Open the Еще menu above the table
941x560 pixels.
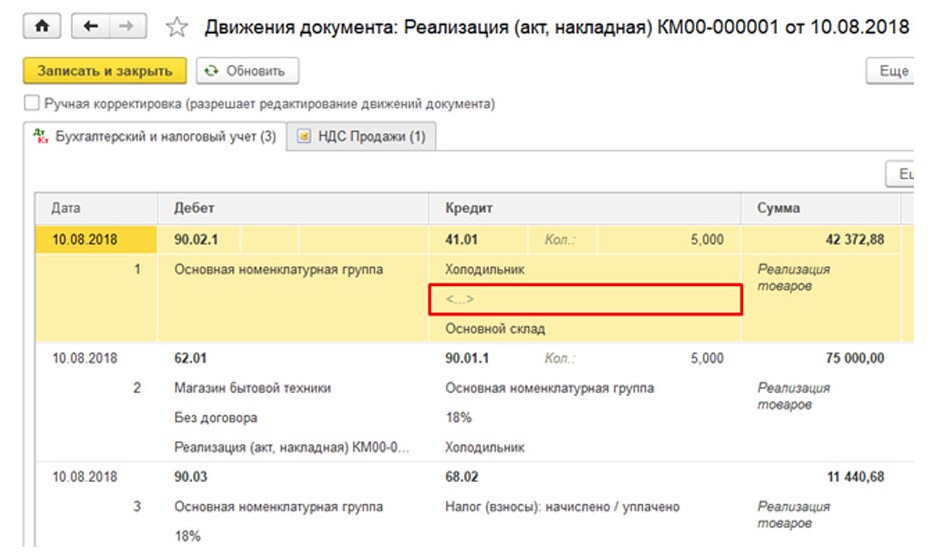click(900, 174)
